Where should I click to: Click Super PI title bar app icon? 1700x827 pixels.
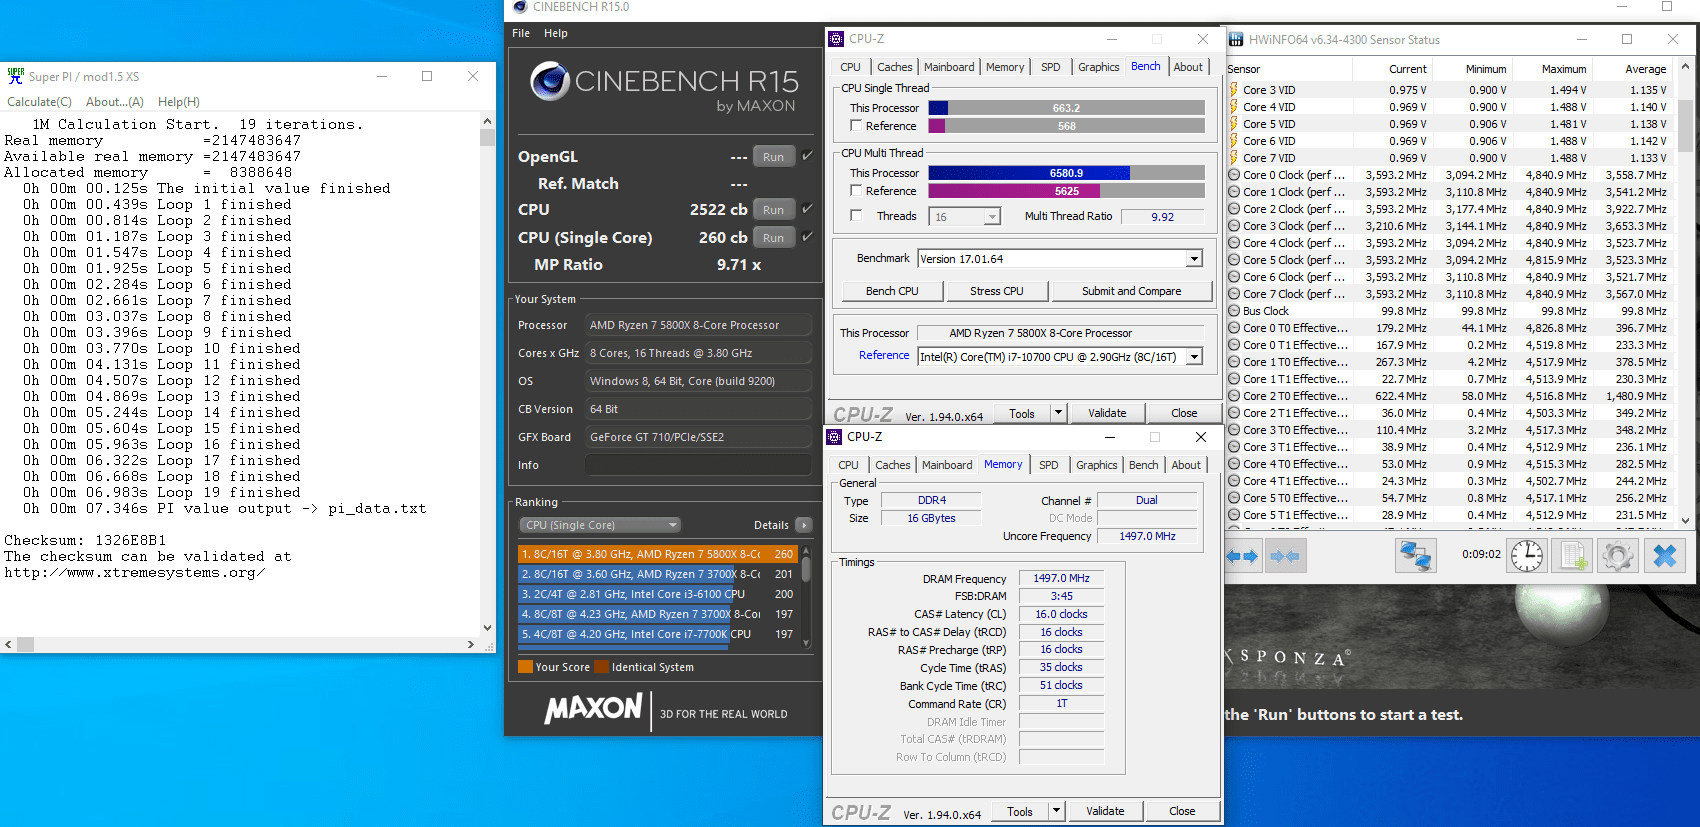15,76
